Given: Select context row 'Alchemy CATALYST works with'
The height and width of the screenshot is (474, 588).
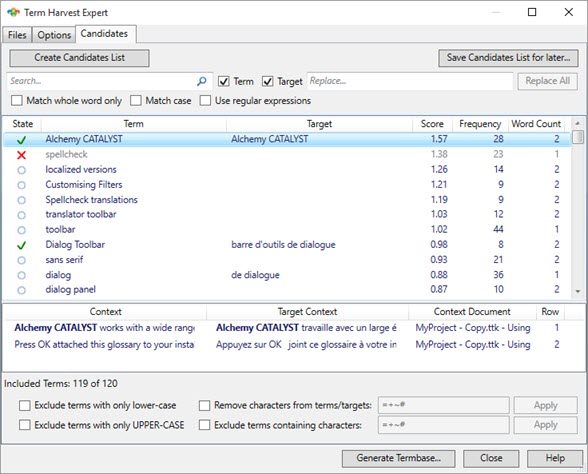Looking at the screenshot, I should coord(104,328).
